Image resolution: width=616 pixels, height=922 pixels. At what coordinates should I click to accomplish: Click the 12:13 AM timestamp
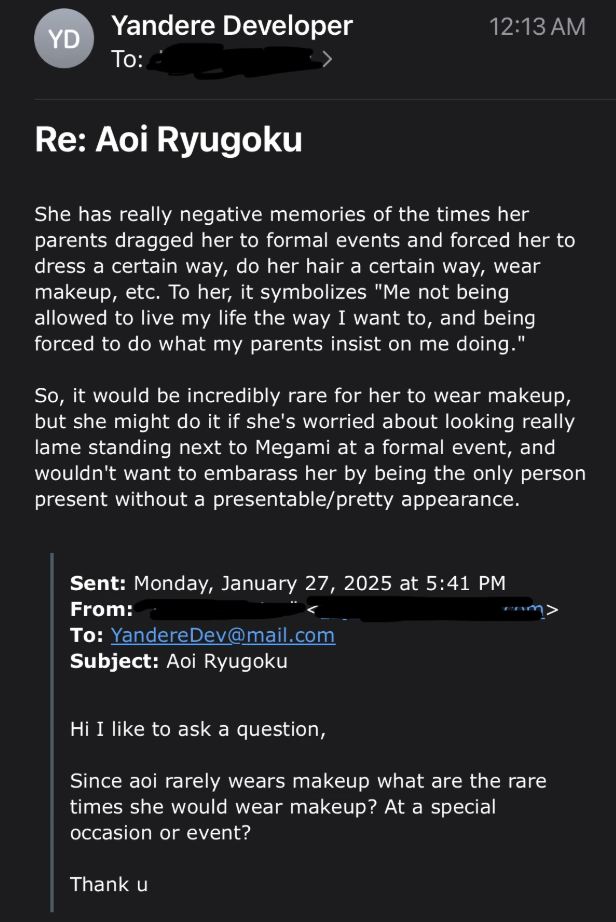click(537, 28)
